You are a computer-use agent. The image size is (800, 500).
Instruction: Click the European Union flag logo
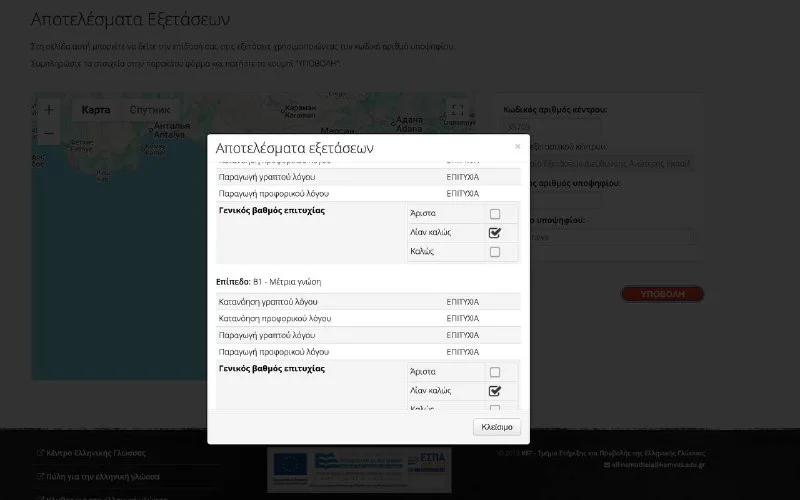coord(289,466)
